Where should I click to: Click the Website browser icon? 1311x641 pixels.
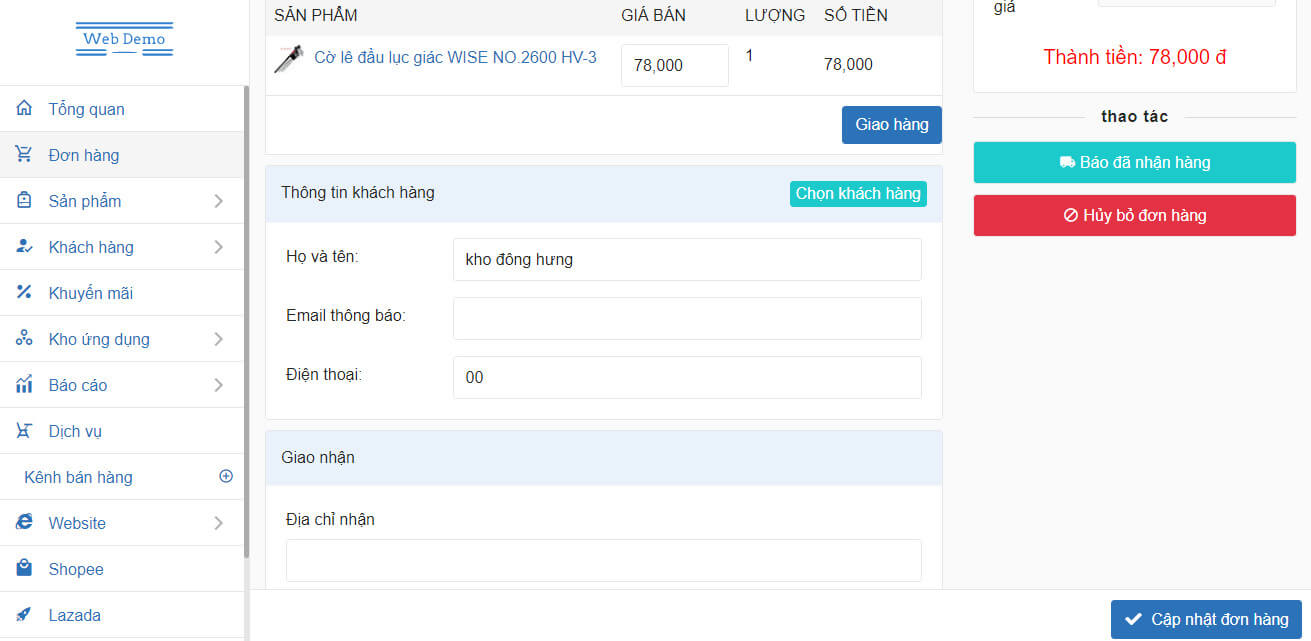click(x=25, y=523)
